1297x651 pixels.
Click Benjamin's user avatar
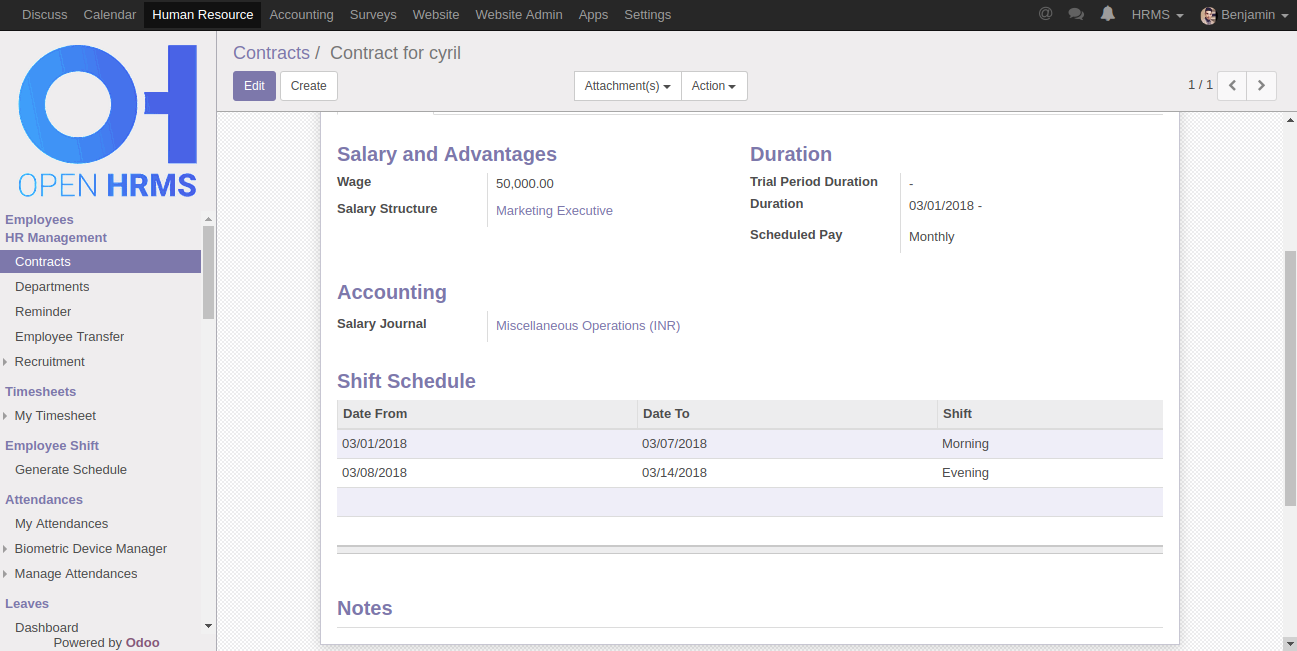[1208, 15]
